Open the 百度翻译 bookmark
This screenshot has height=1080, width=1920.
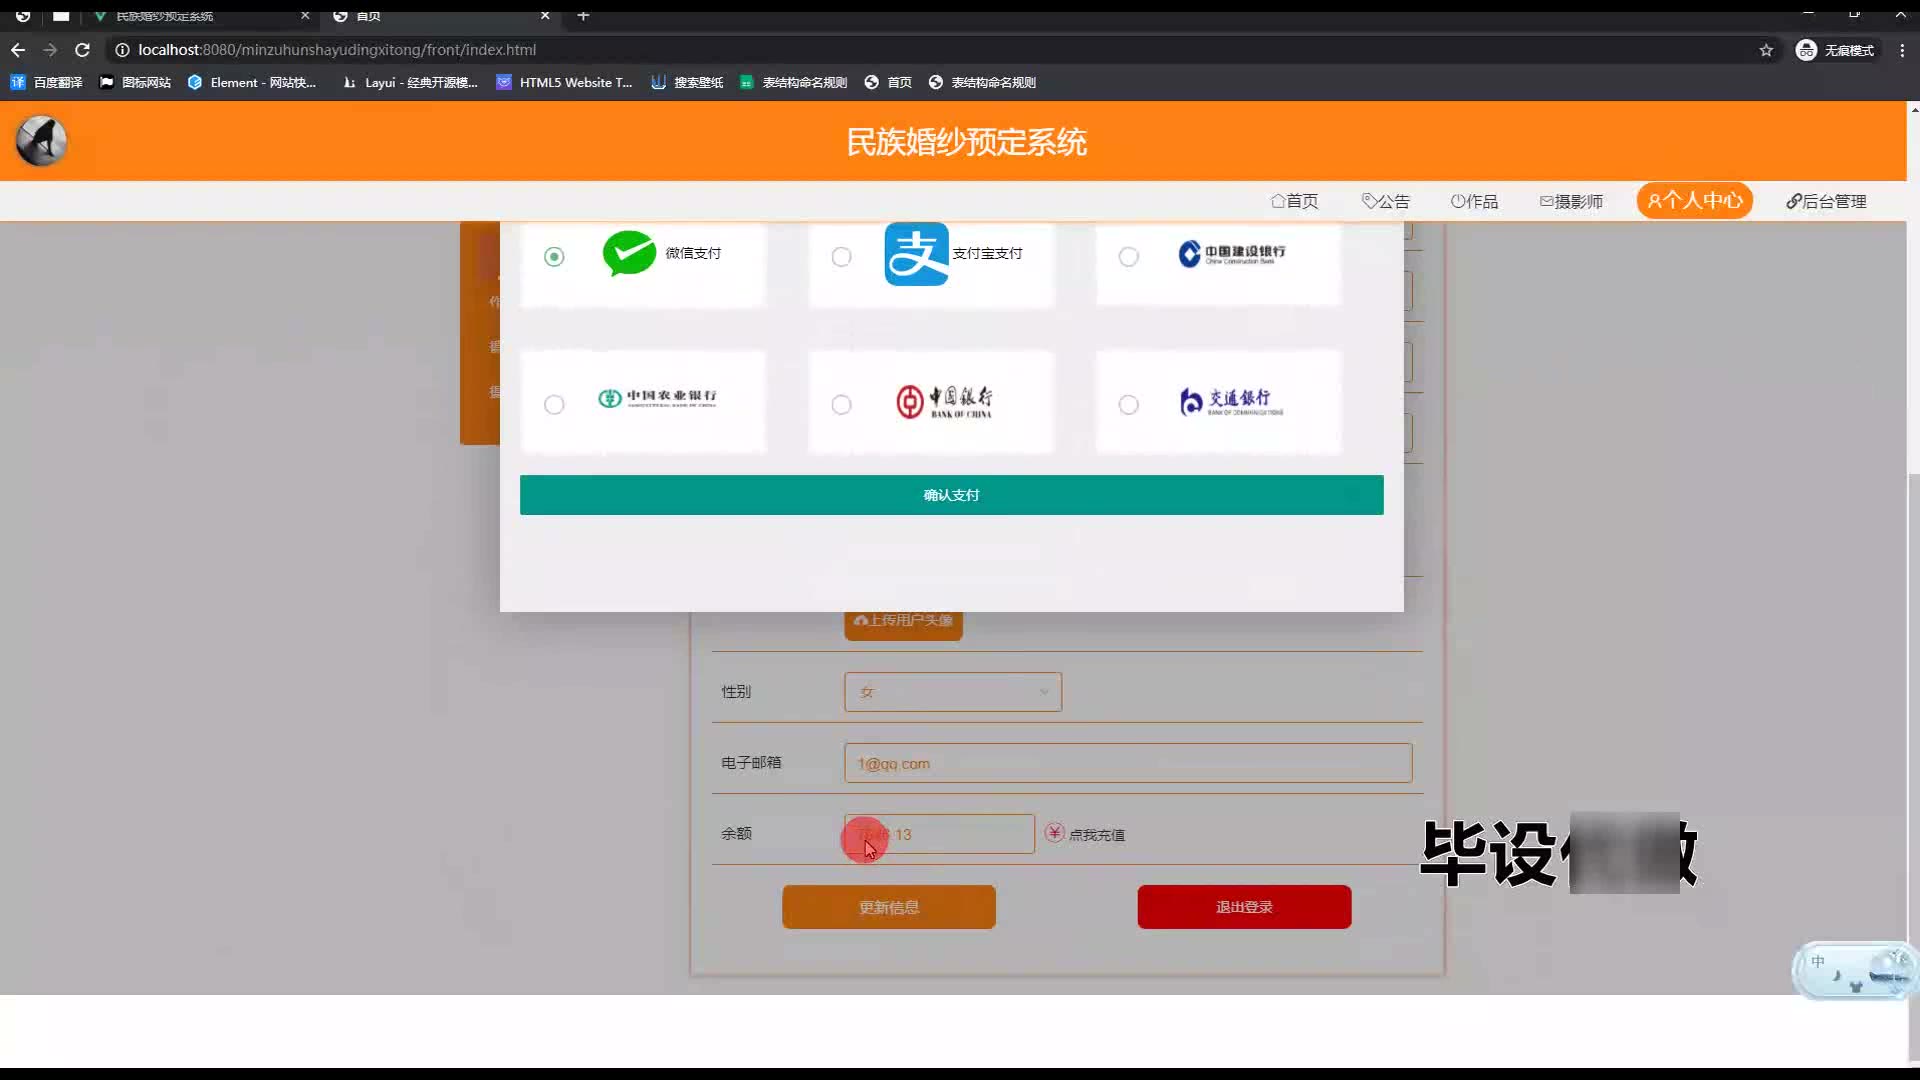[x=47, y=82]
